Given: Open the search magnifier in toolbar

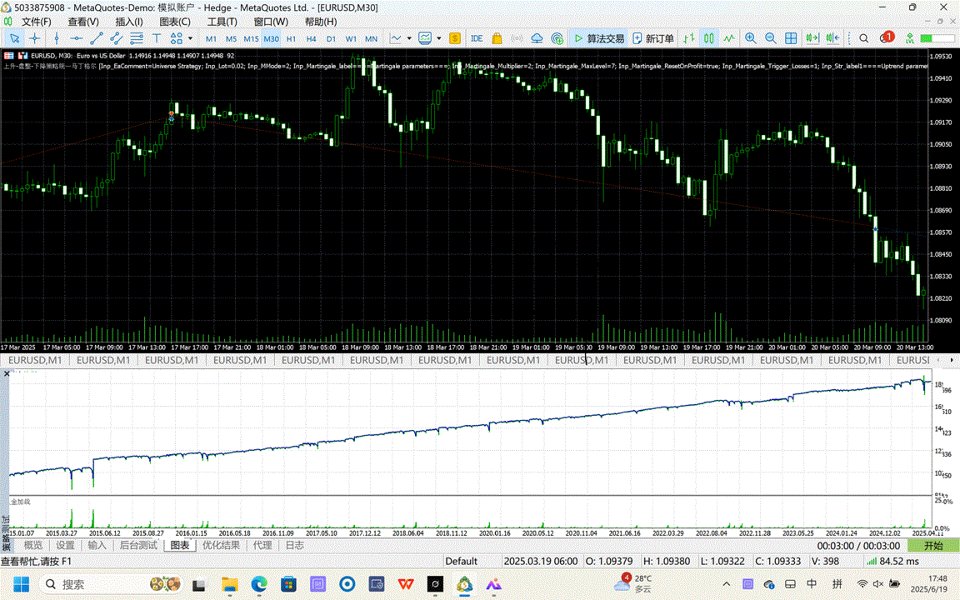Looking at the screenshot, I should coord(864,38).
